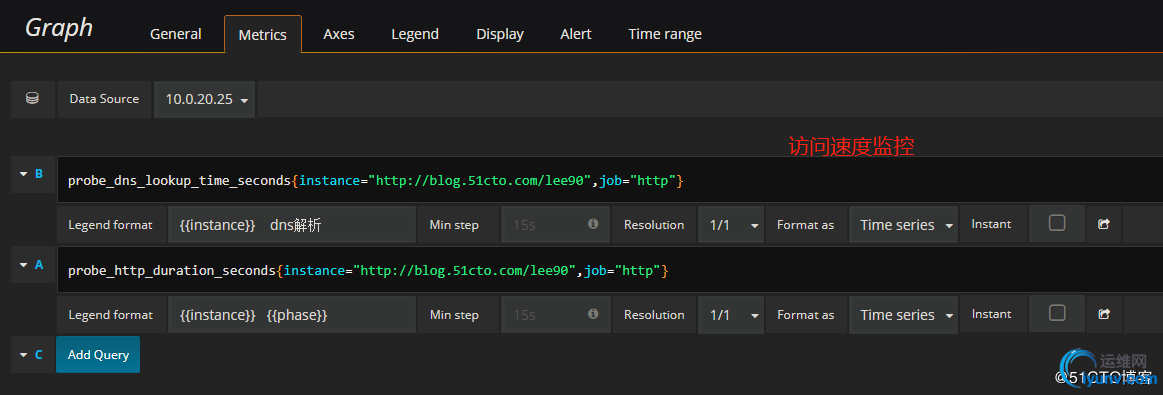
Task: Click share icon in query A row
Action: (1104, 314)
